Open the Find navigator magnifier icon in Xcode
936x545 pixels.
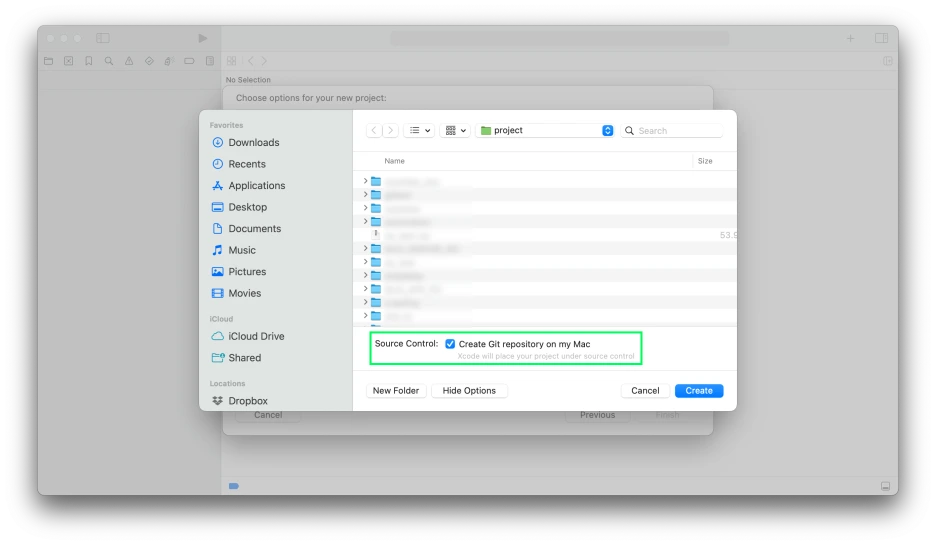coord(109,61)
